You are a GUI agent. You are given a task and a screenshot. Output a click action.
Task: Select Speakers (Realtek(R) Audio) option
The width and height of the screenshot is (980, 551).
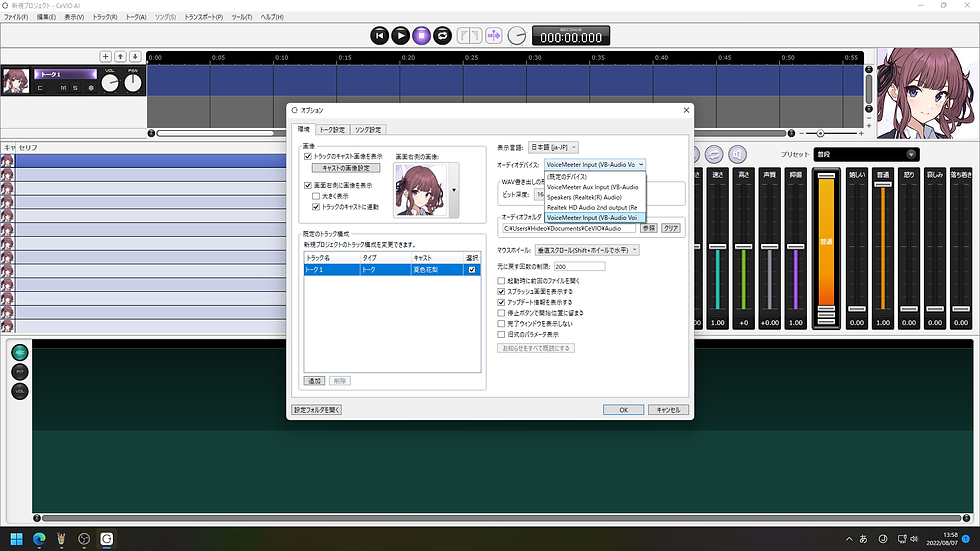point(595,197)
